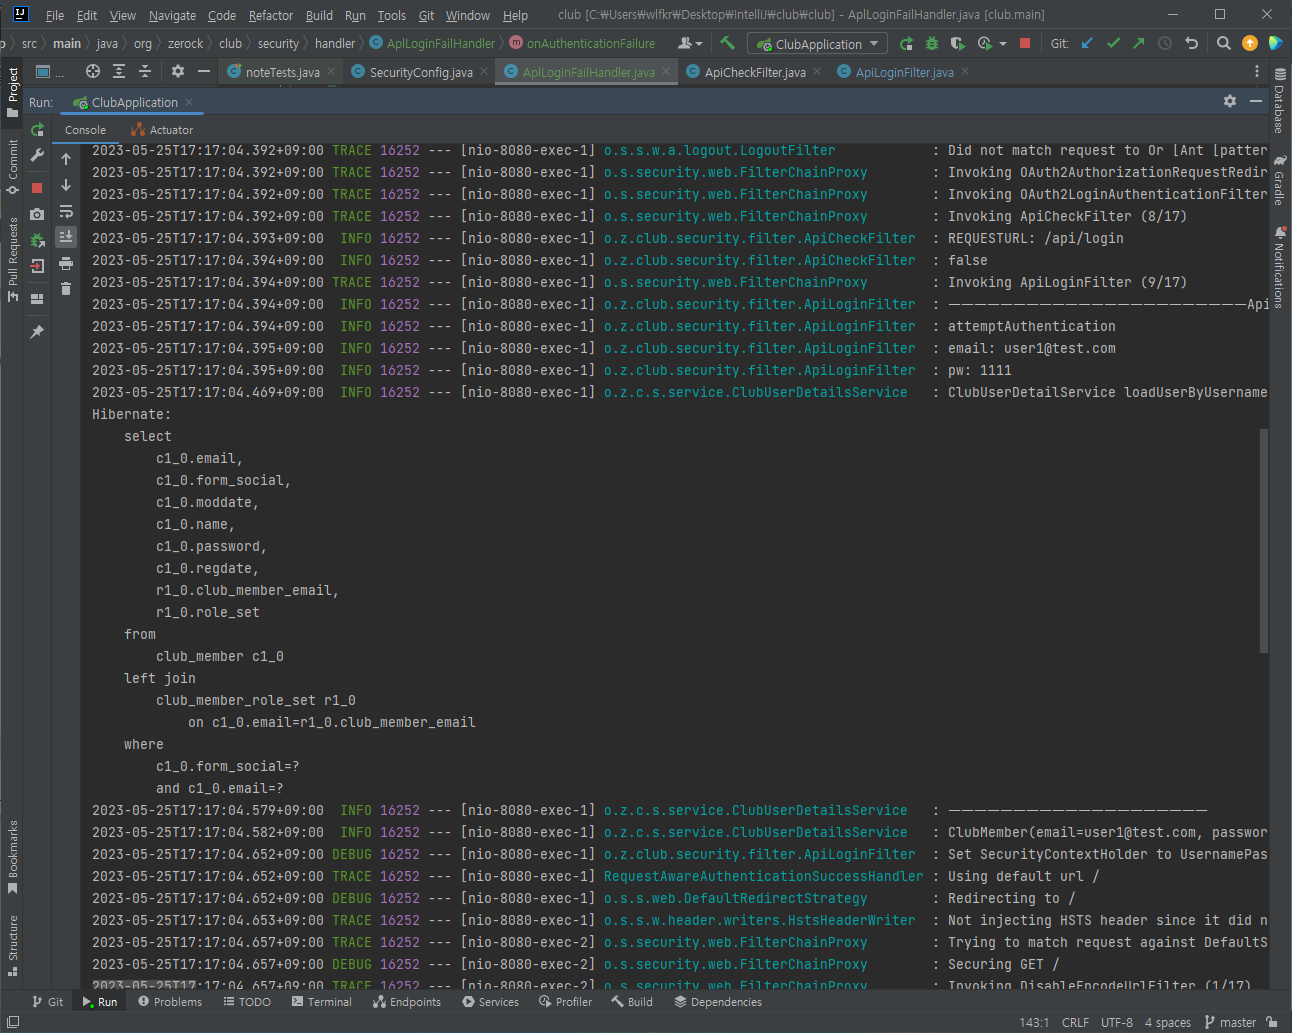Open the Profiler run options dropdown arrow
Screen dimensions: 1292x1033
1003,43
